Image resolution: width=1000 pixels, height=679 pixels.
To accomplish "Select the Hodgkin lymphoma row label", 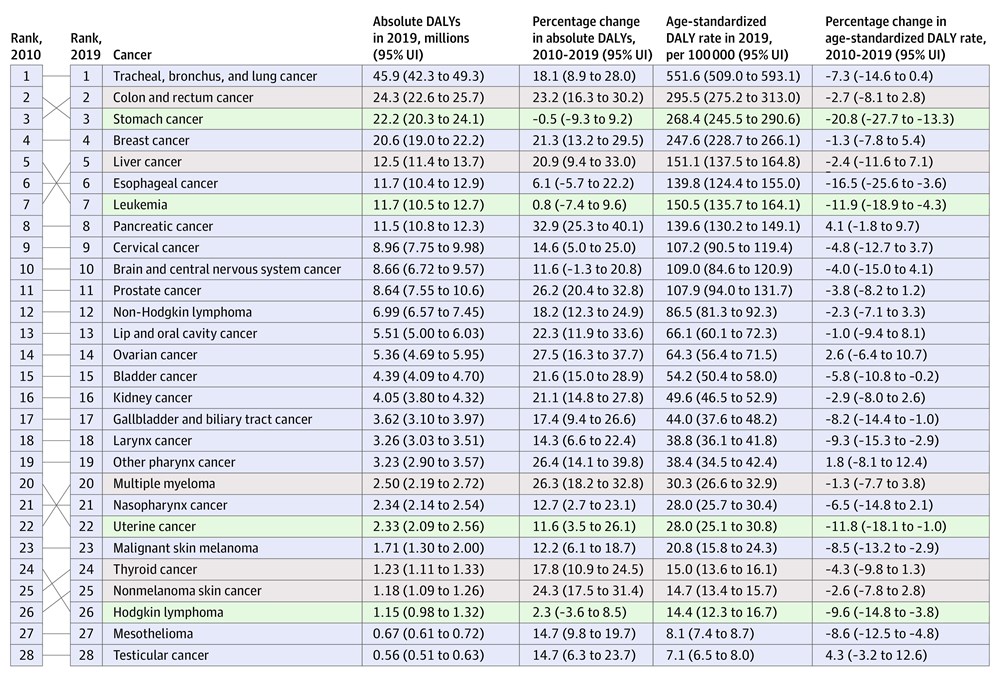I will (168, 612).
